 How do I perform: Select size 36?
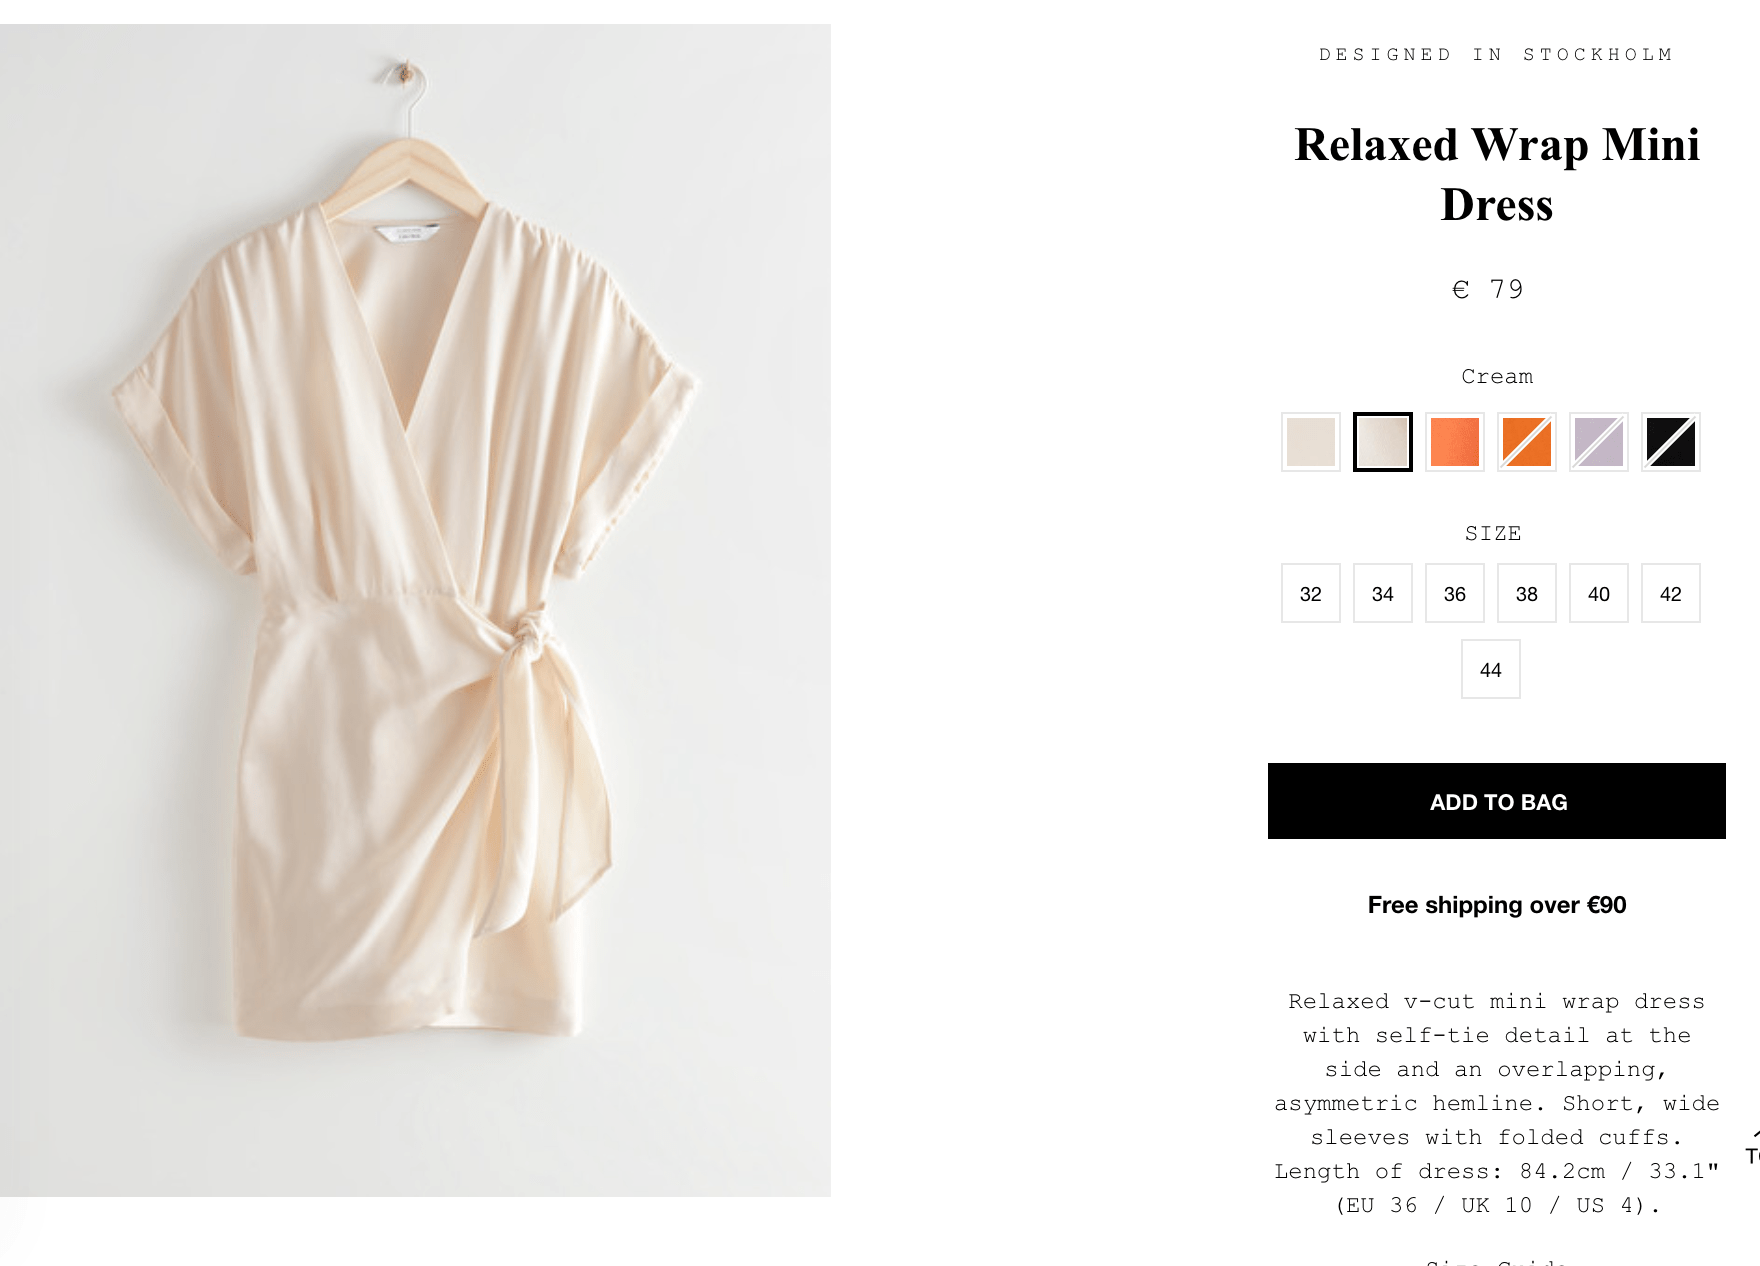pos(1454,593)
